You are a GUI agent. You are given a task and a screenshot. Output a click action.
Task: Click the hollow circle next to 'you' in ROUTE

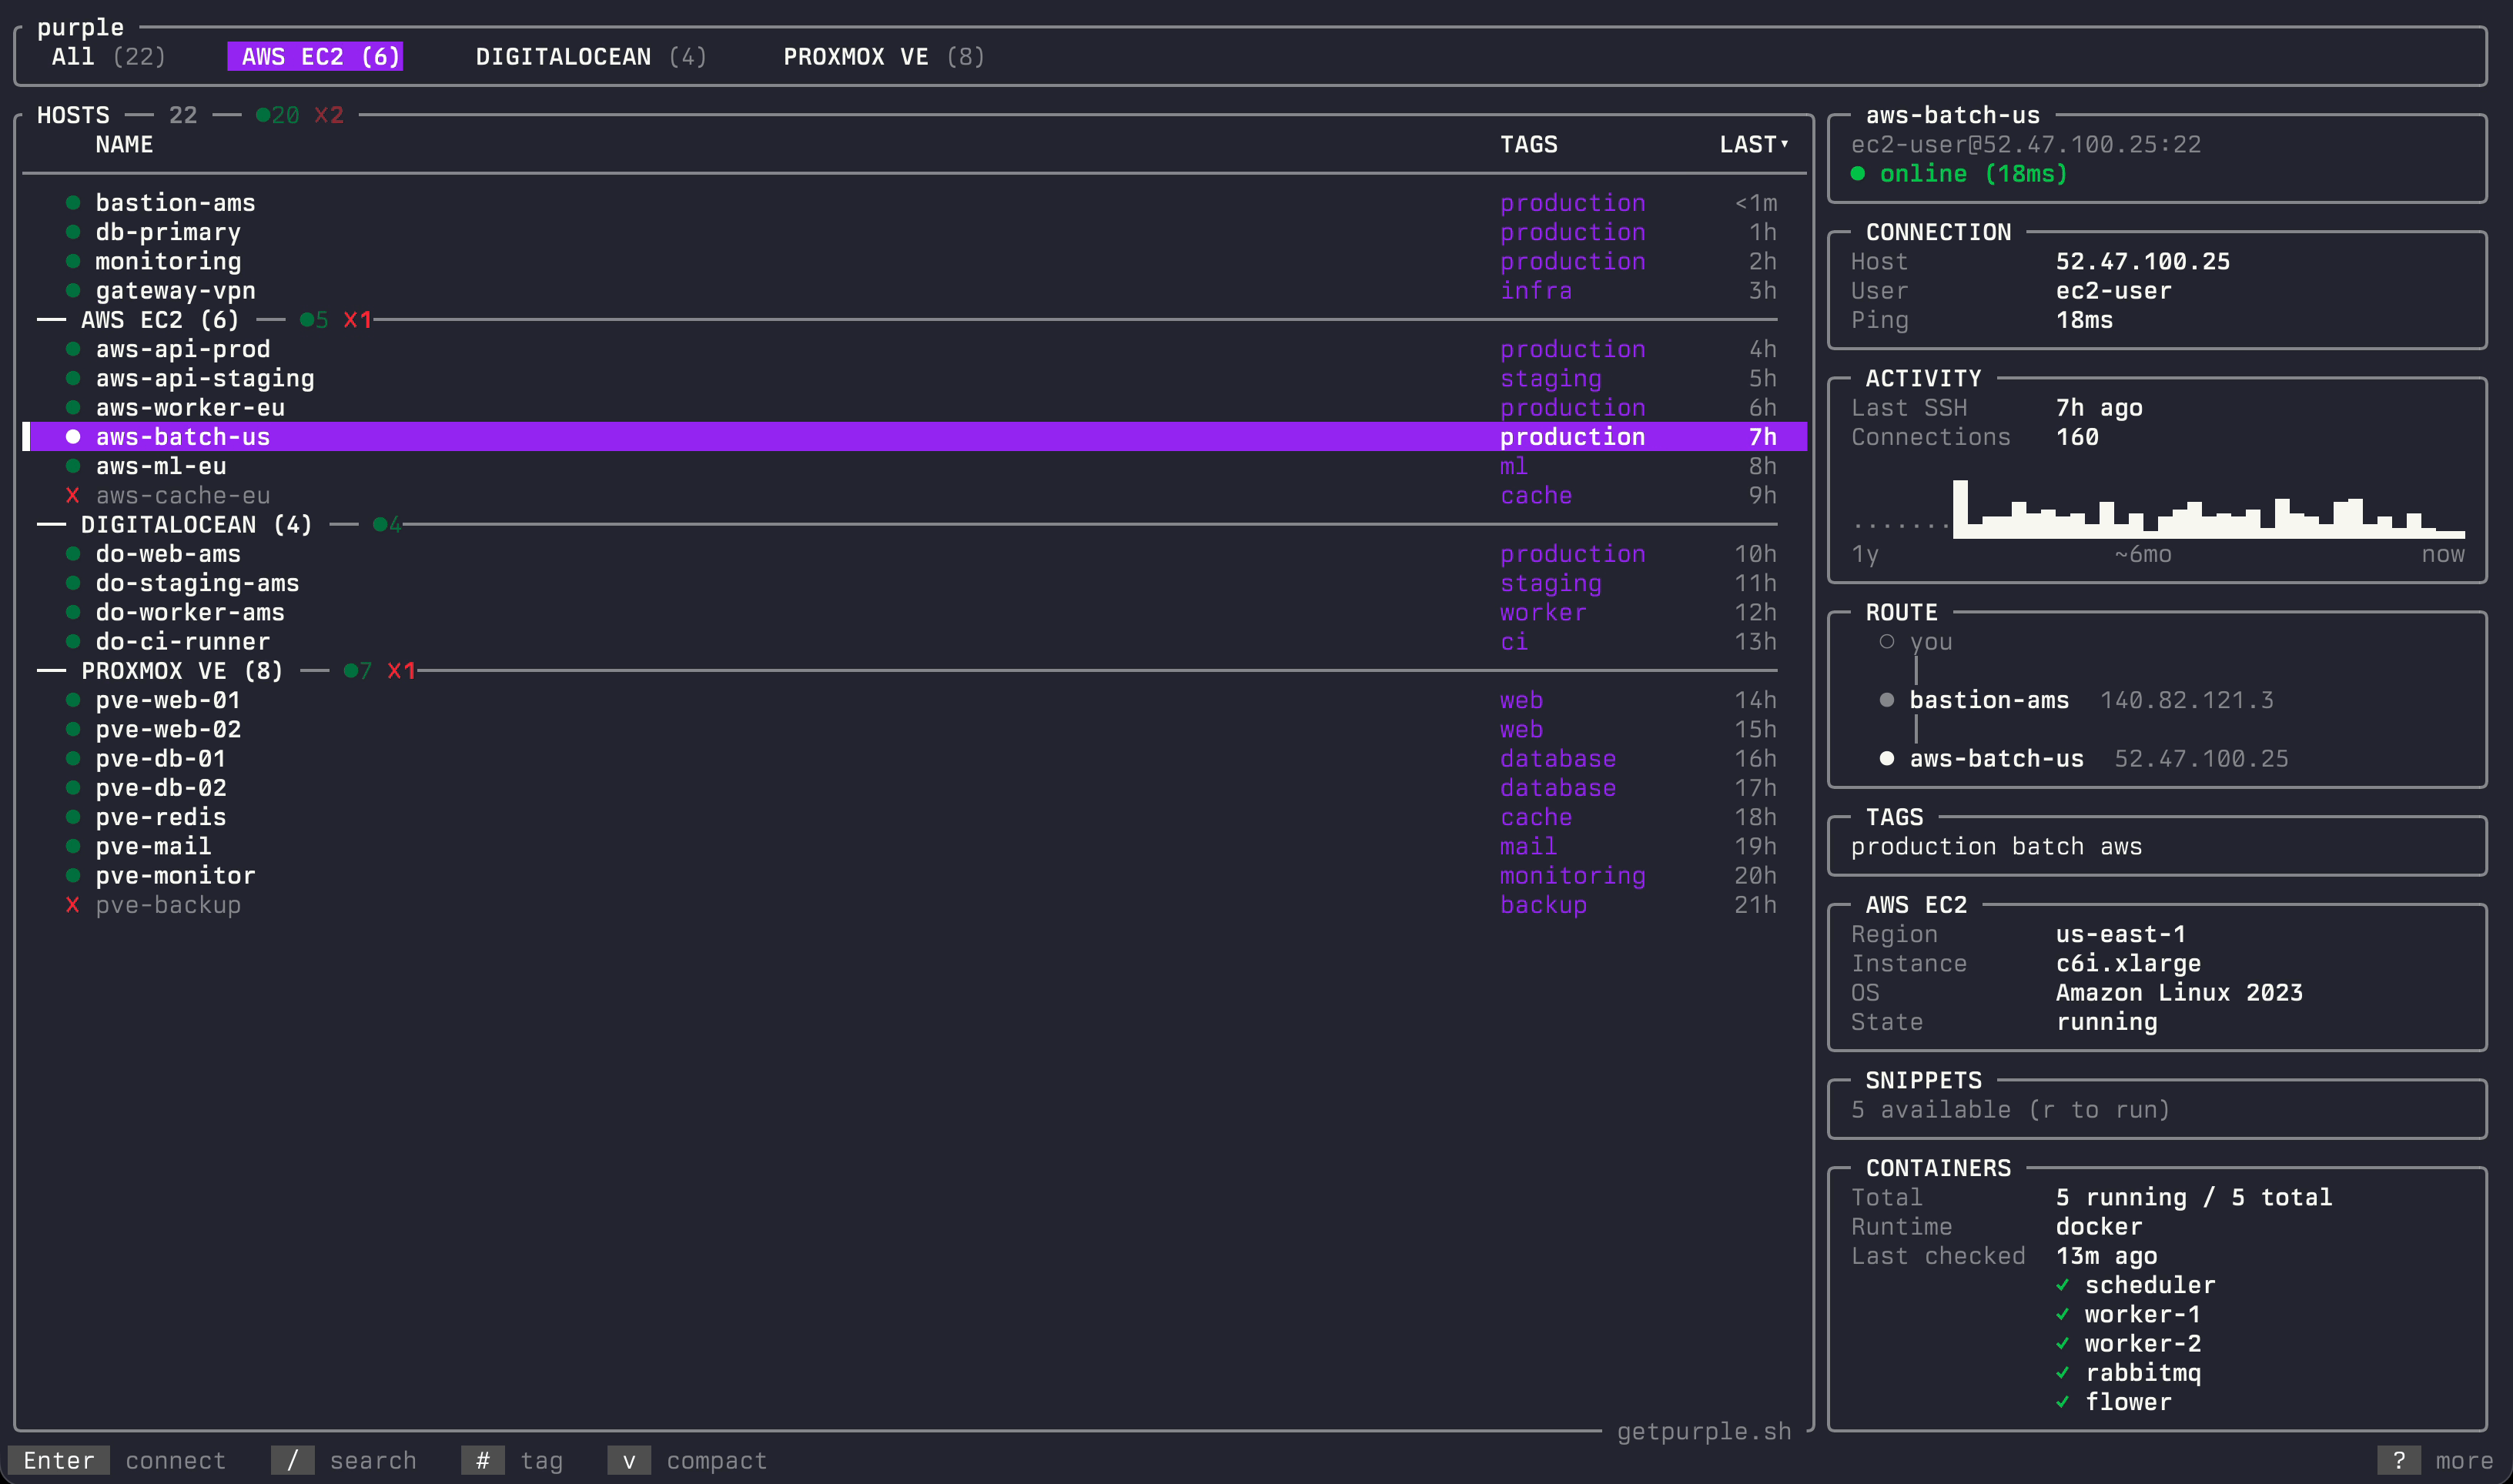(1886, 642)
